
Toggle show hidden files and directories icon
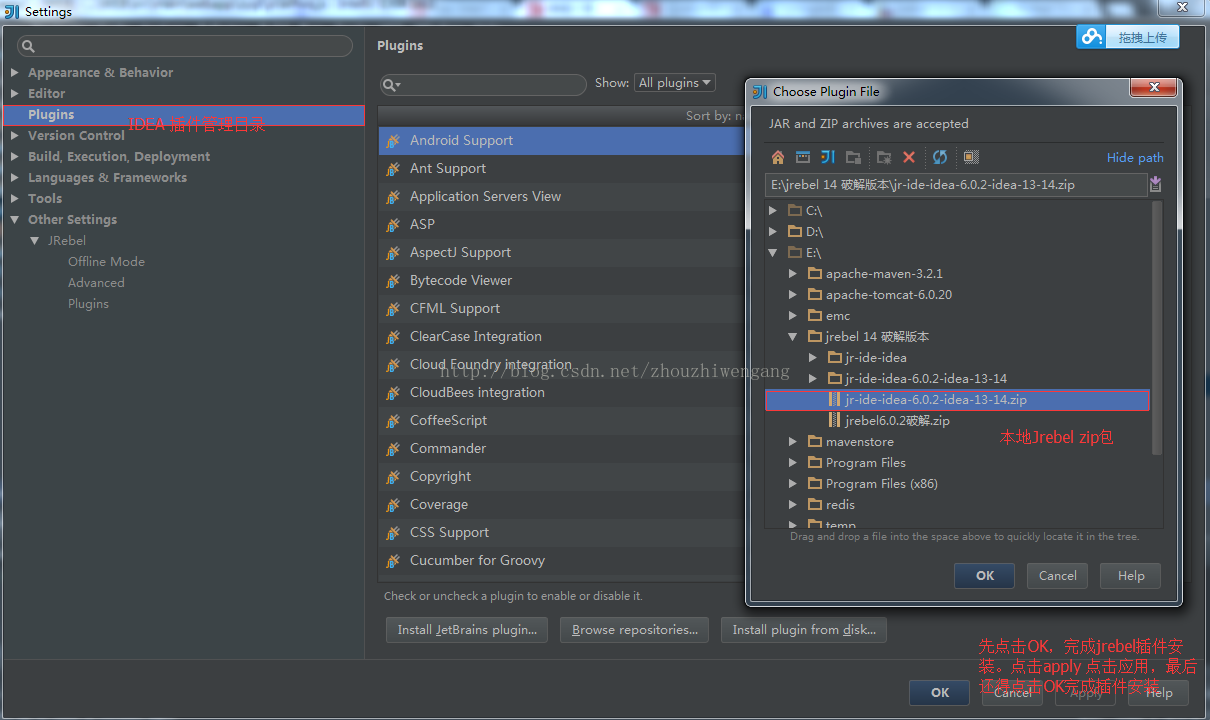[970, 157]
